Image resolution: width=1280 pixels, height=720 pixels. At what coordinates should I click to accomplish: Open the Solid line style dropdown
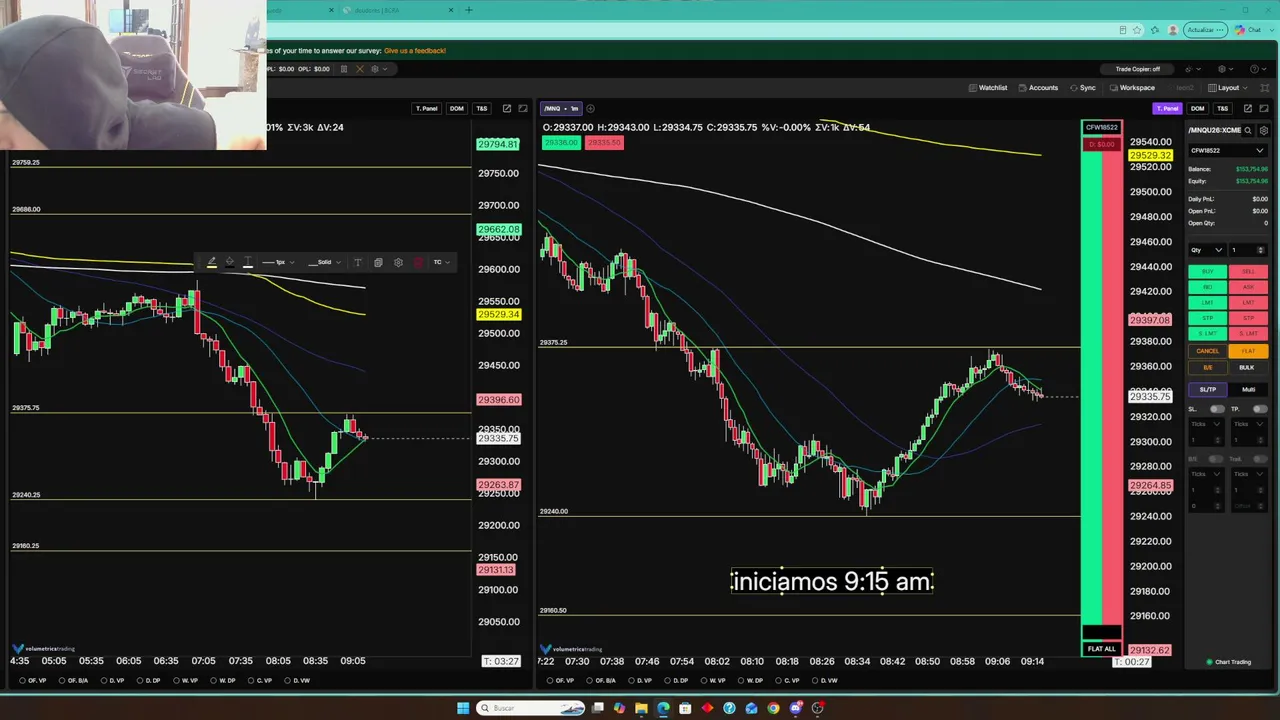pos(324,262)
